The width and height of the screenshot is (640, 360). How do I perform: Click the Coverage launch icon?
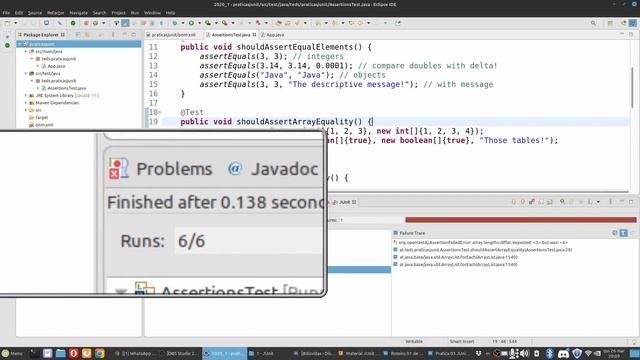(208, 23)
